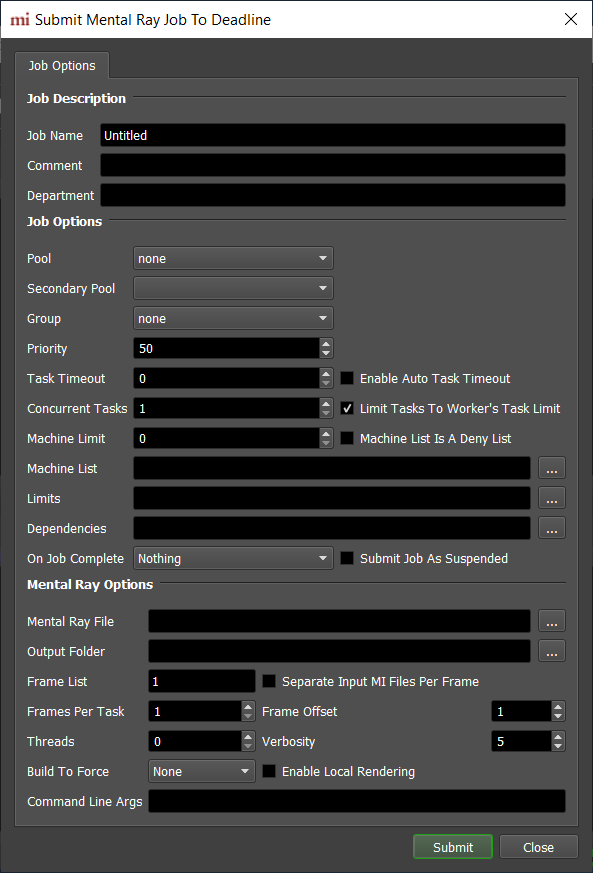This screenshot has height=873, width=593.
Task: Click the Frame Offset value field
Action: tap(522, 712)
